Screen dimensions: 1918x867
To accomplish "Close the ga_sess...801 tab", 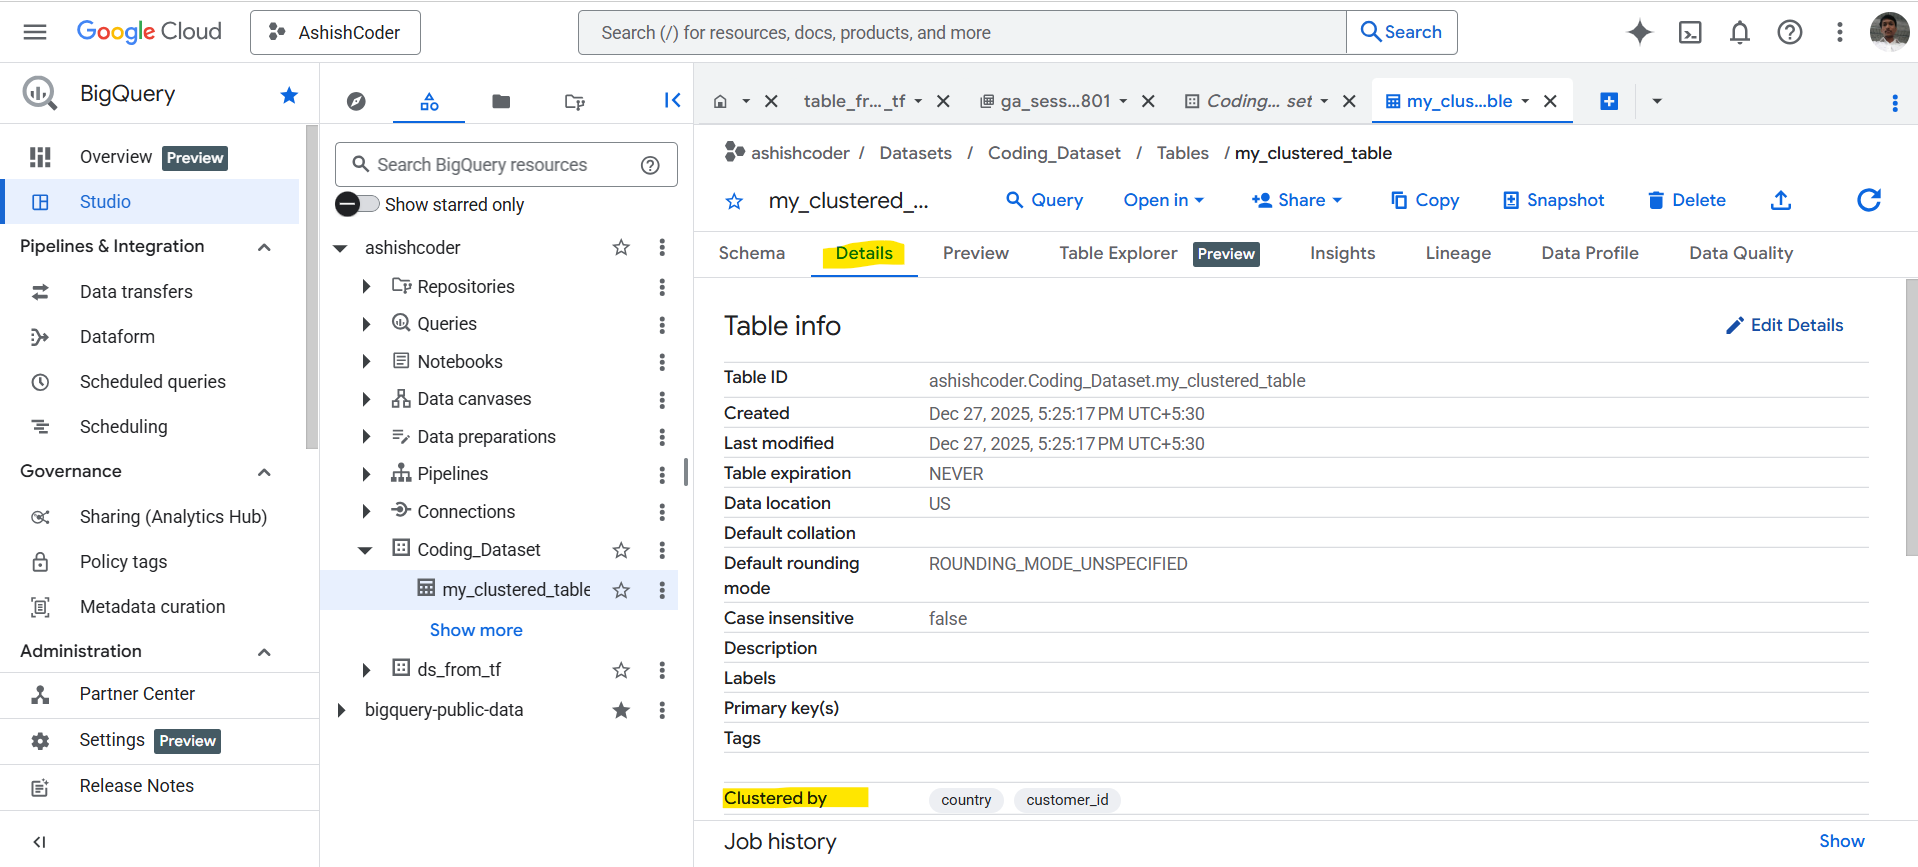I will (1148, 101).
